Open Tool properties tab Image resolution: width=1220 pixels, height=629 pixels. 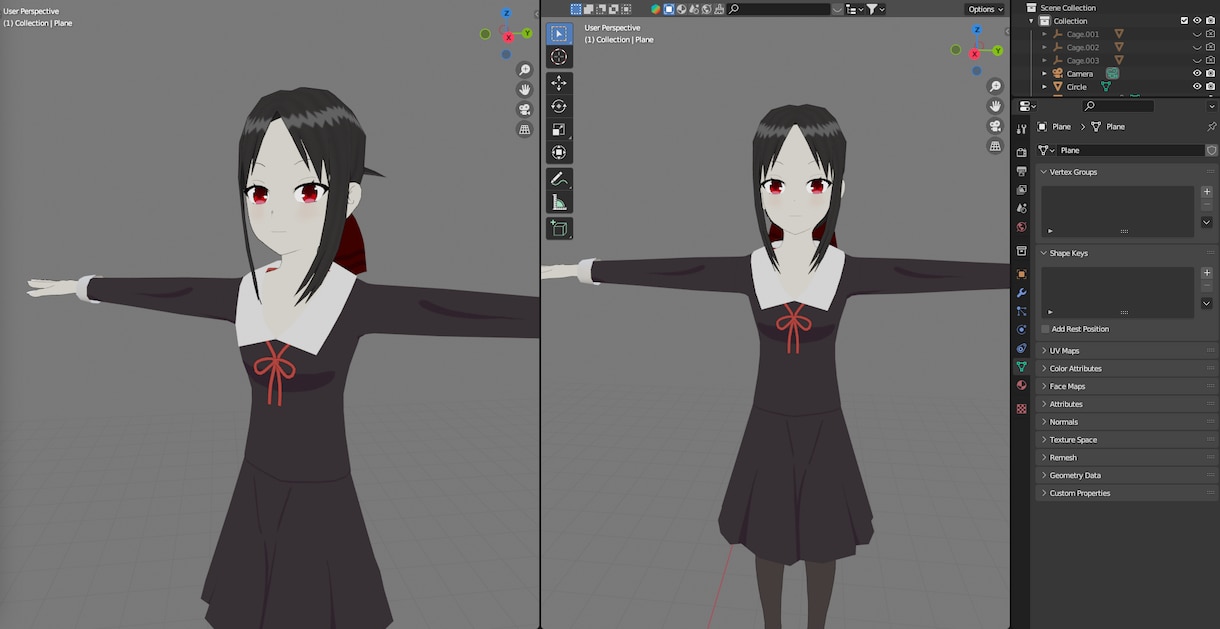pos(1021,129)
